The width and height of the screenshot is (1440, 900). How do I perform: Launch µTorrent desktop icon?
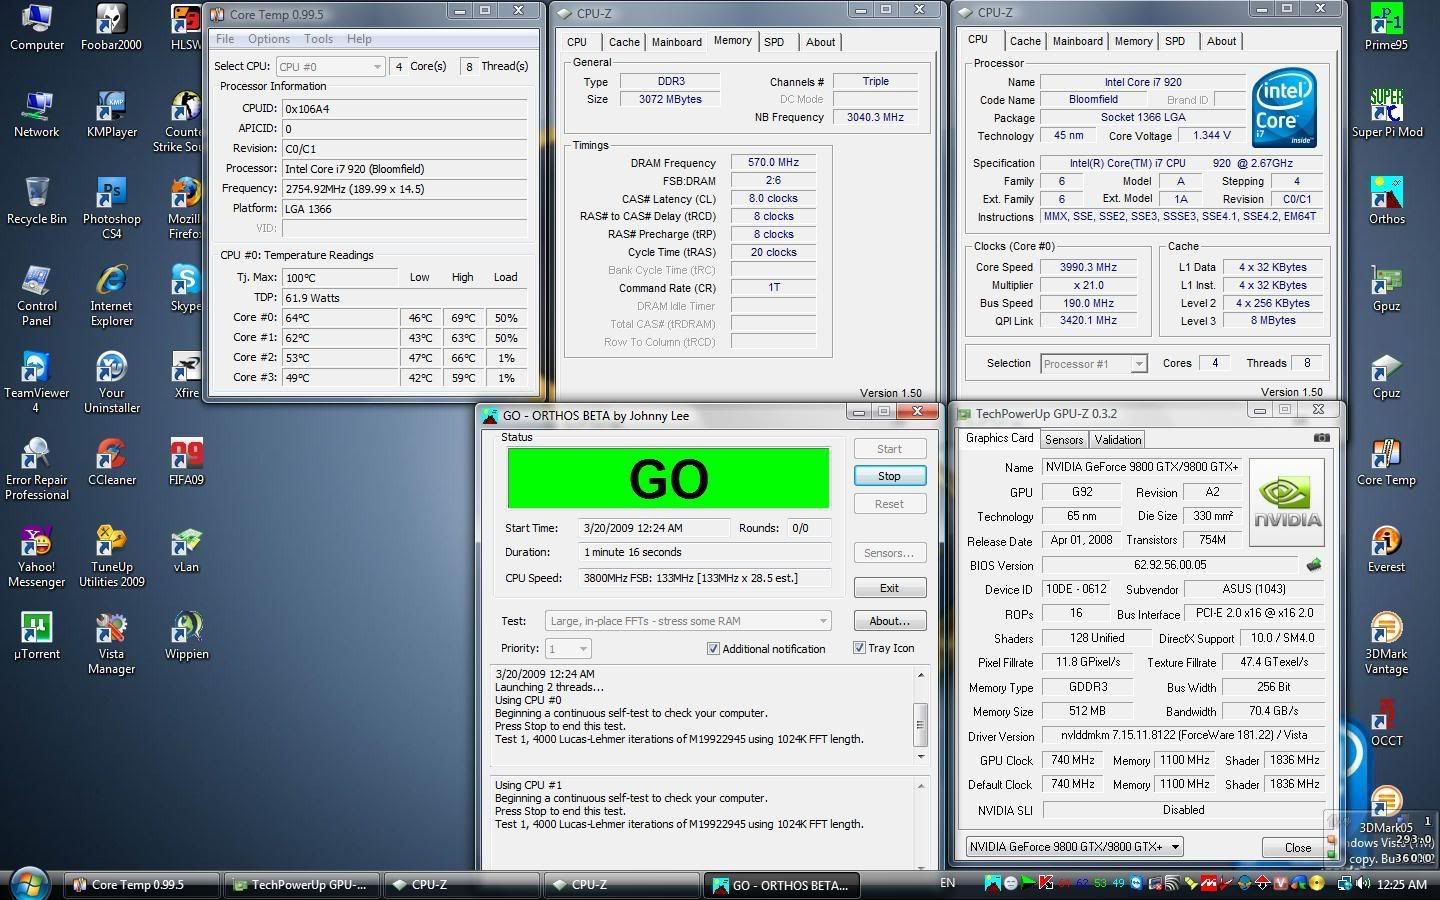[x=37, y=636]
